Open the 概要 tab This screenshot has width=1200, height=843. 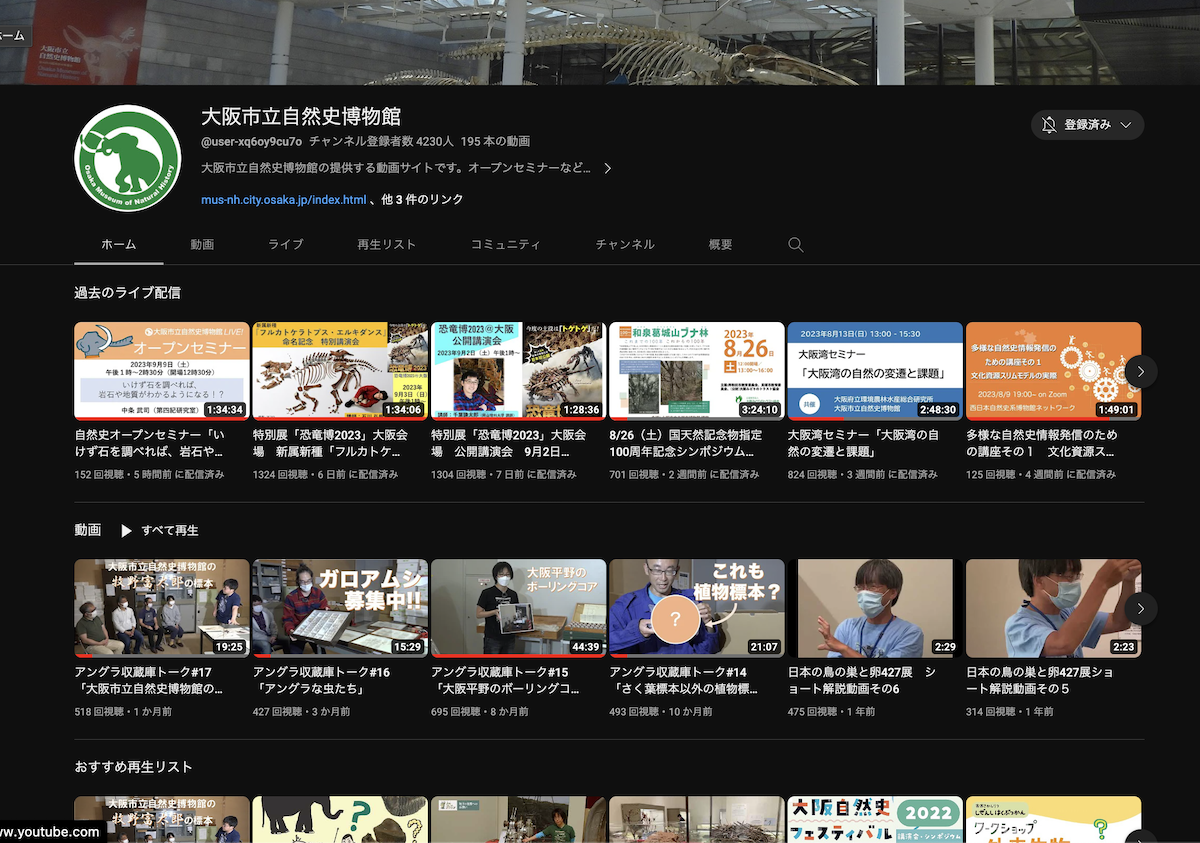click(x=720, y=245)
